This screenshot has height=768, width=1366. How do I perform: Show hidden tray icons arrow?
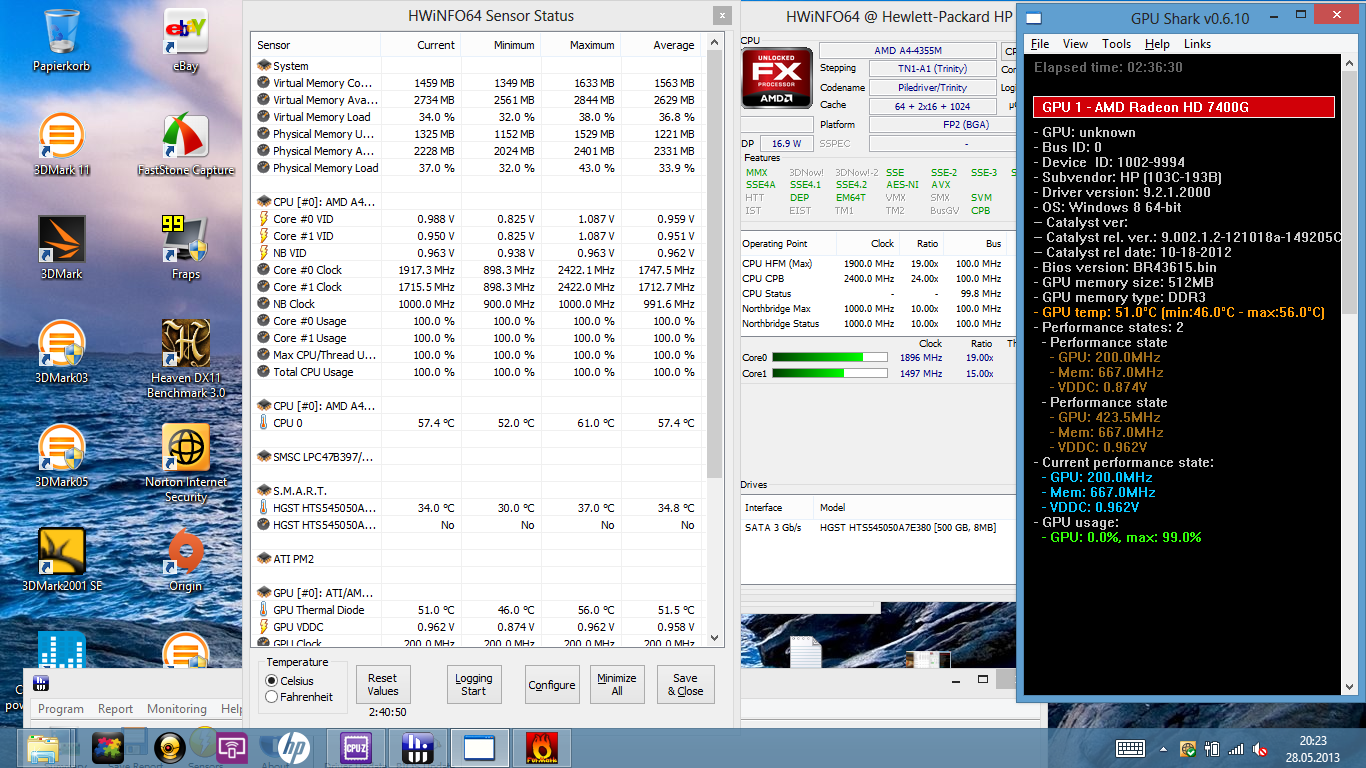[1163, 748]
